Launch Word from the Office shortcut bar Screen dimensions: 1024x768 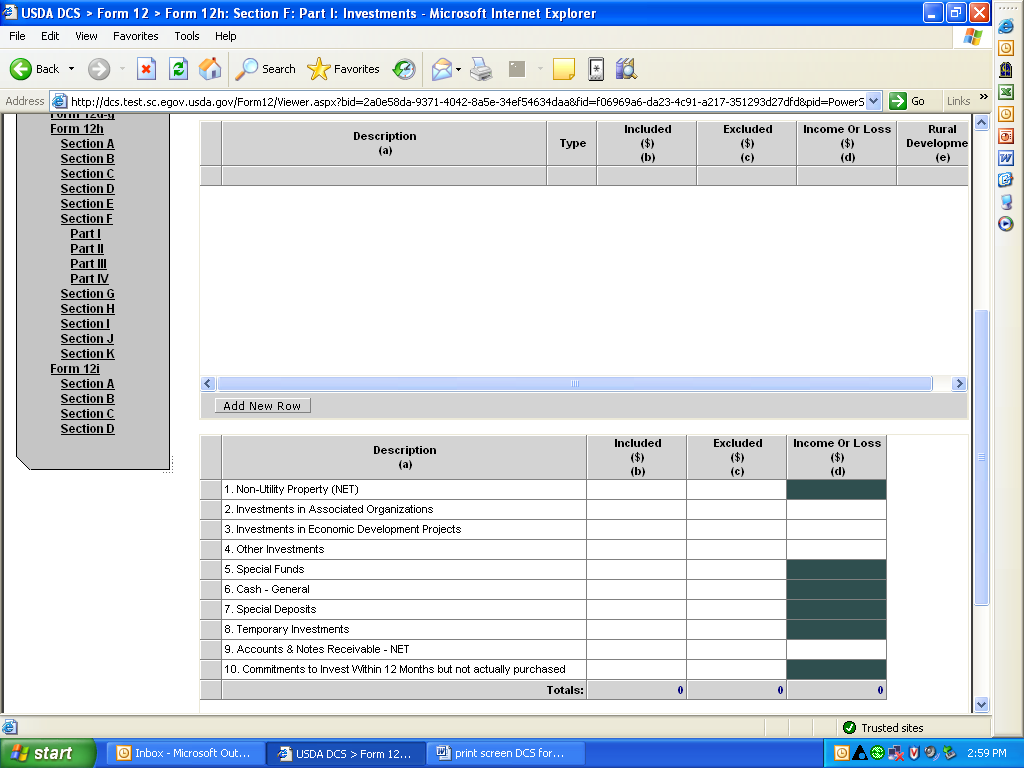click(x=1006, y=158)
